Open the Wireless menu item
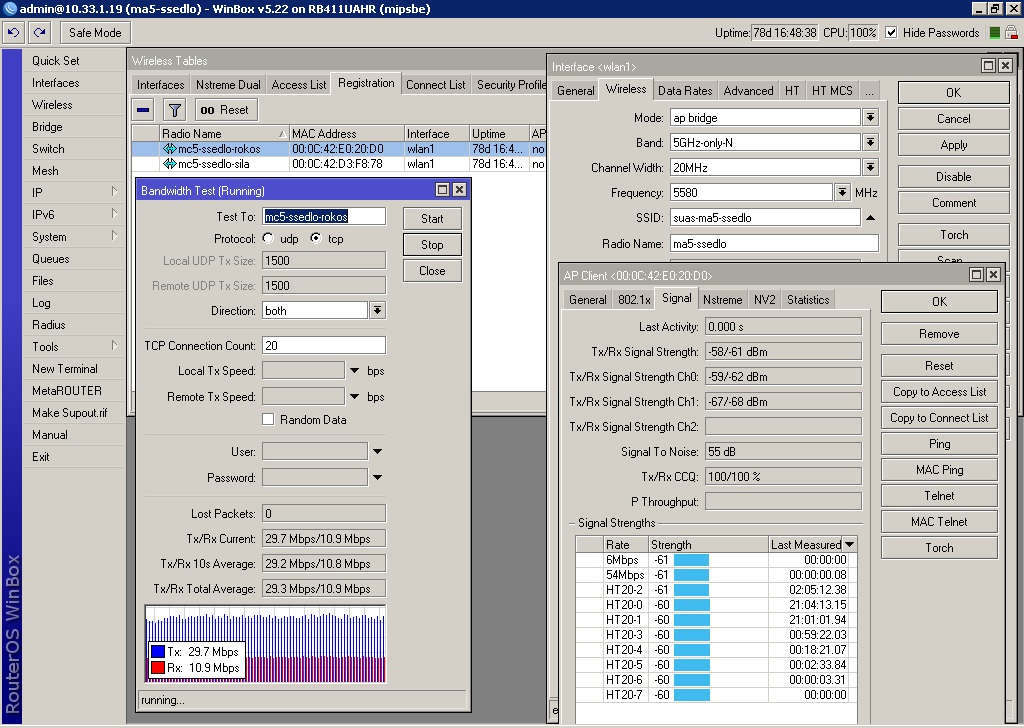The height and width of the screenshot is (728, 1024). [52, 104]
